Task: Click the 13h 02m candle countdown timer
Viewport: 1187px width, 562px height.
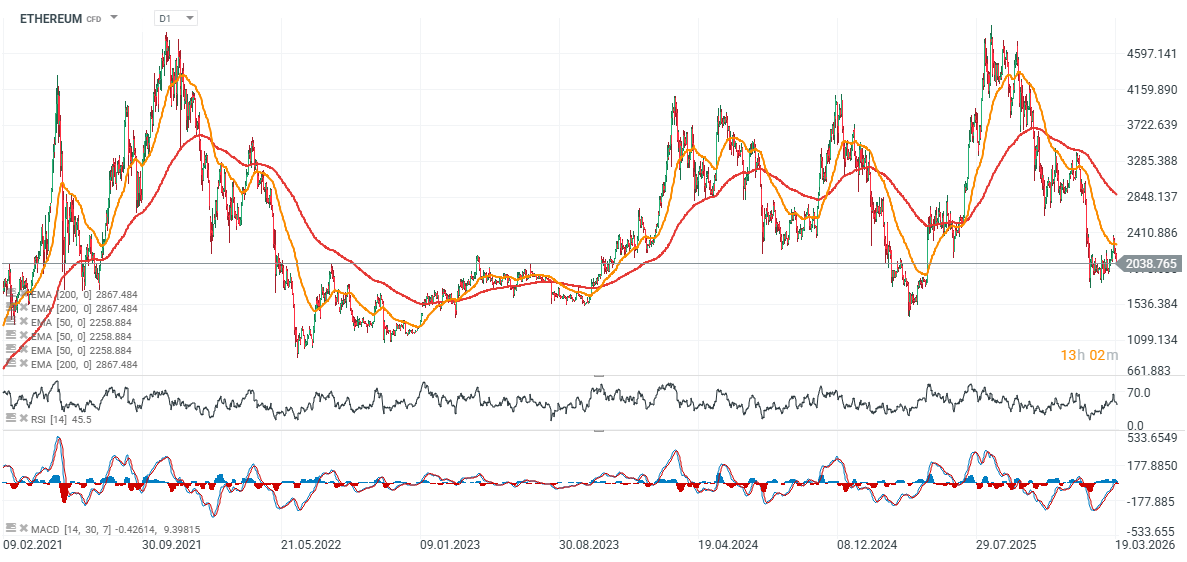Action: point(1087,355)
